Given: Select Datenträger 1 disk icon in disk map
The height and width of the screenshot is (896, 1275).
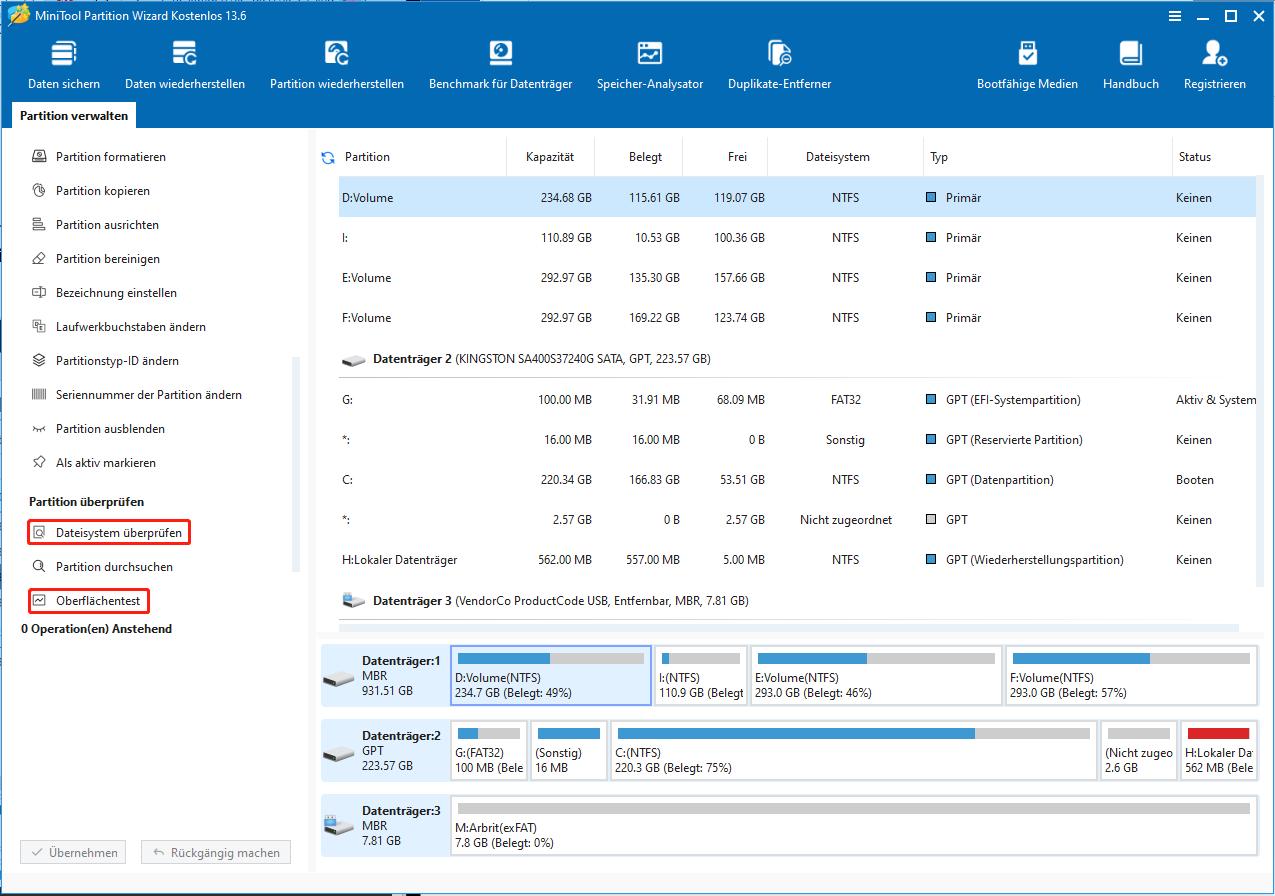Looking at the screenshot, I should (x=338, y=677).
